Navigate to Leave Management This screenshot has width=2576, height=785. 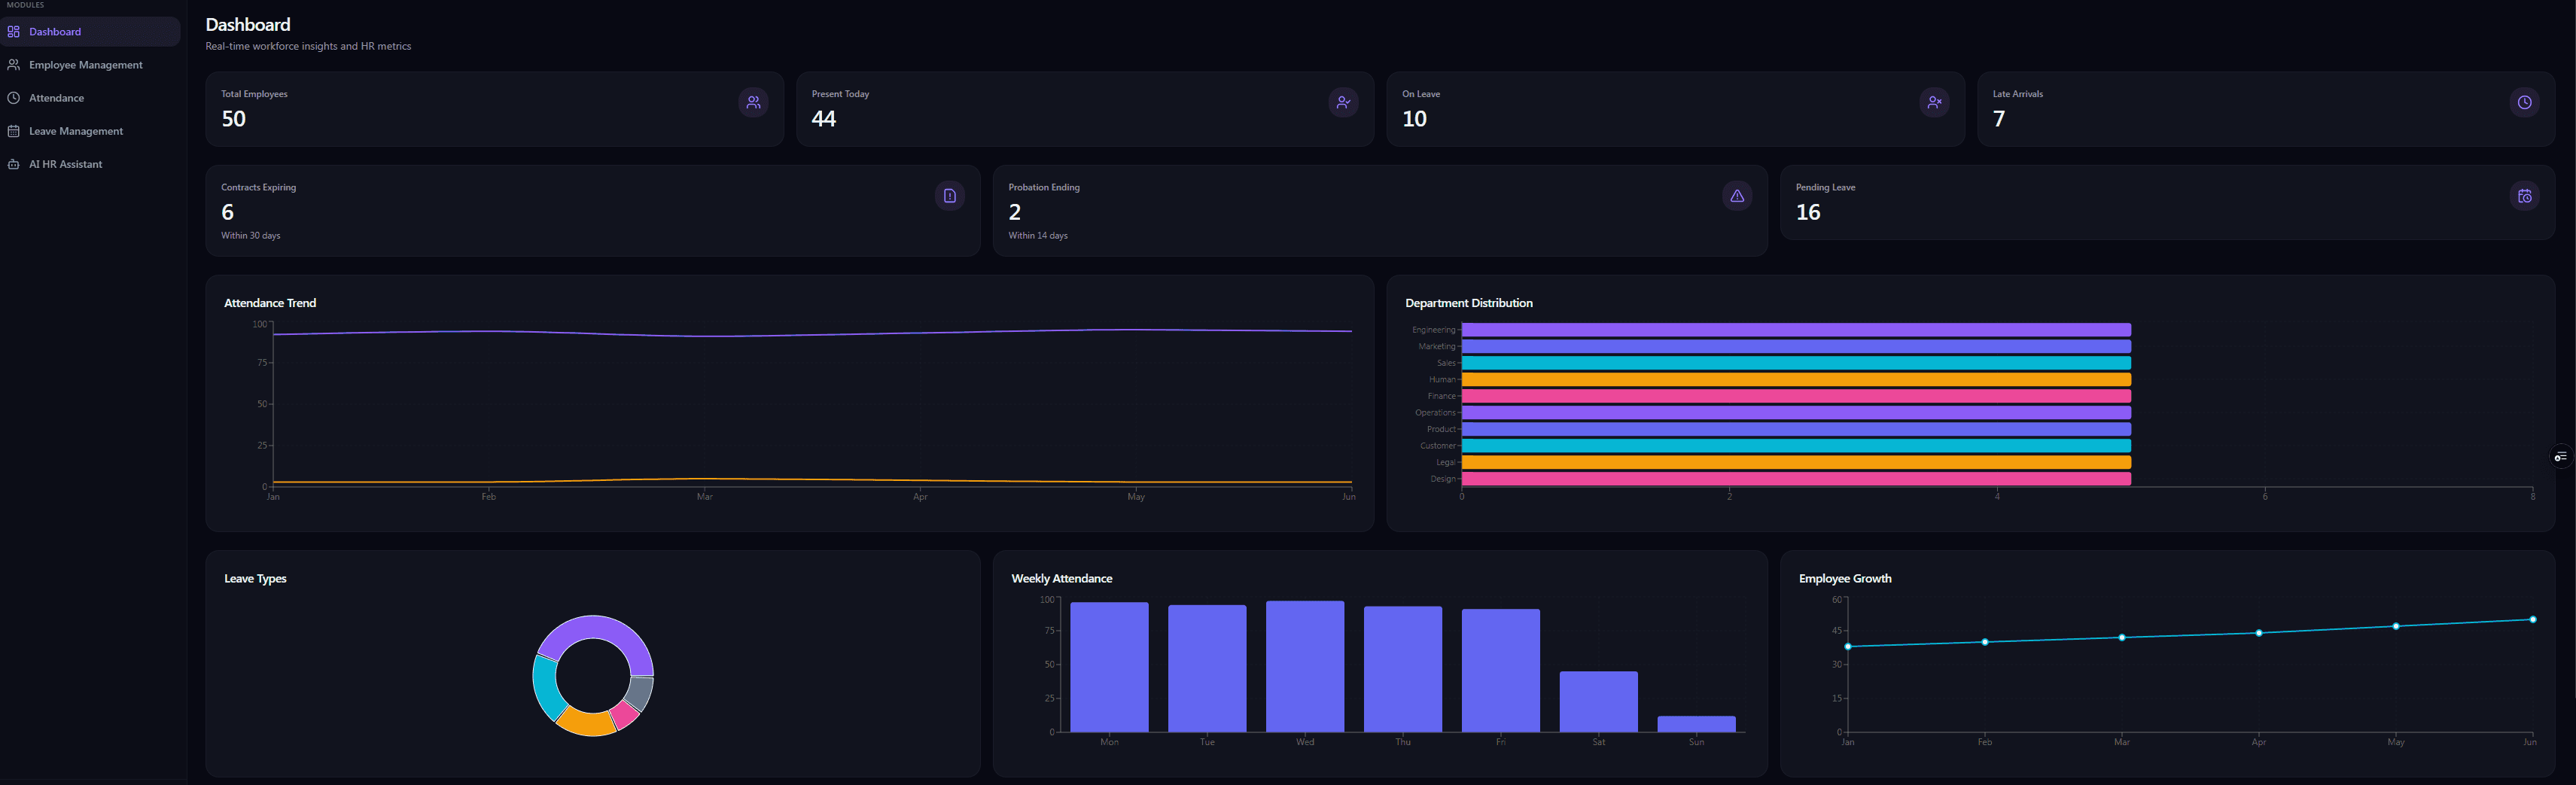pos(90,131)
